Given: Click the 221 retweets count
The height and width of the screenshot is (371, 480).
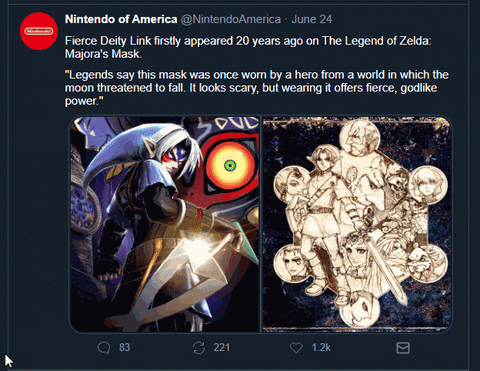Looking at the screenshot, I should coord(222,347).
